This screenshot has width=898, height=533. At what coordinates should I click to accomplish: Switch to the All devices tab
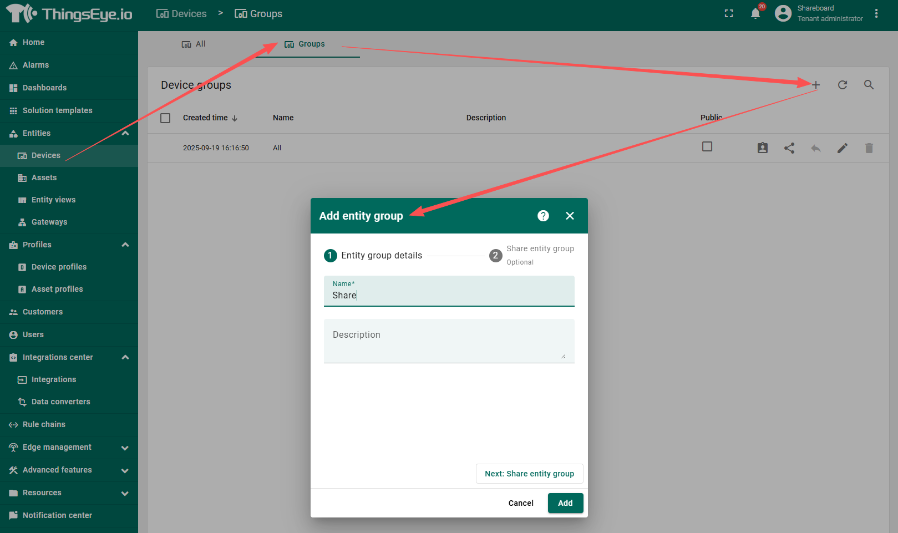(194, 44)
